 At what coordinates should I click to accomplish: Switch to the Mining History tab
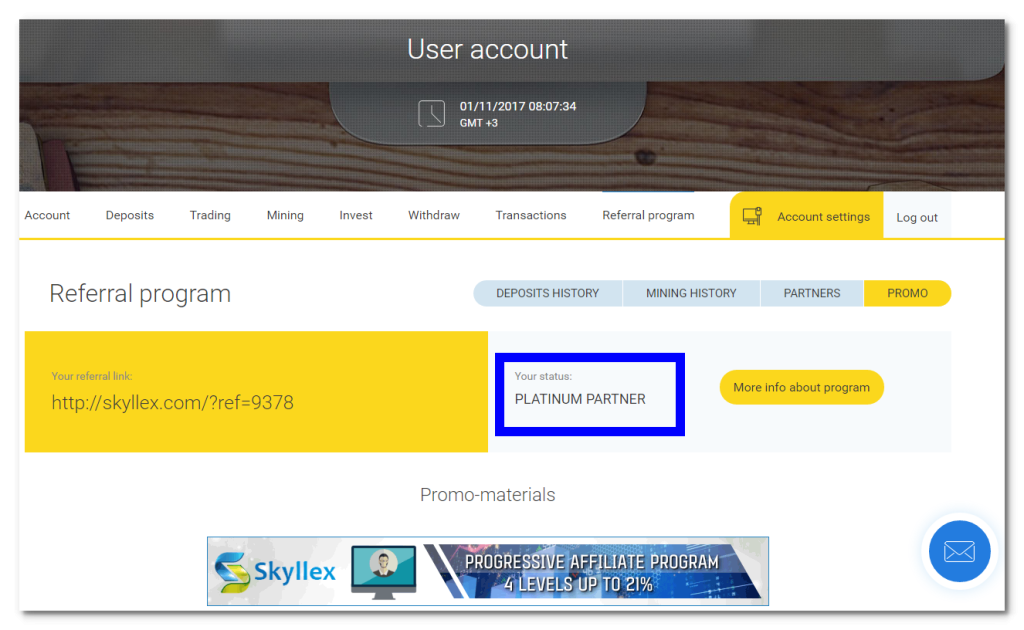(692, 293)
